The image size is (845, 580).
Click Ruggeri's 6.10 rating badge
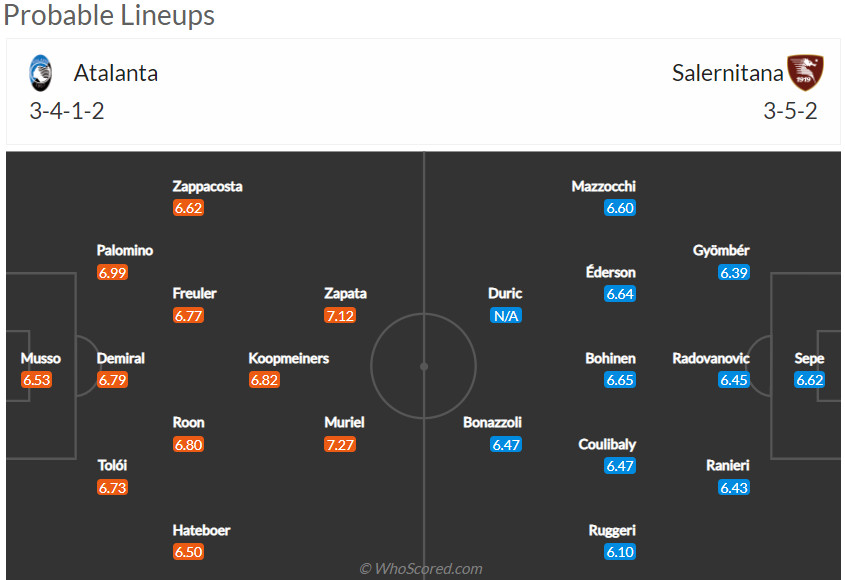620,552
